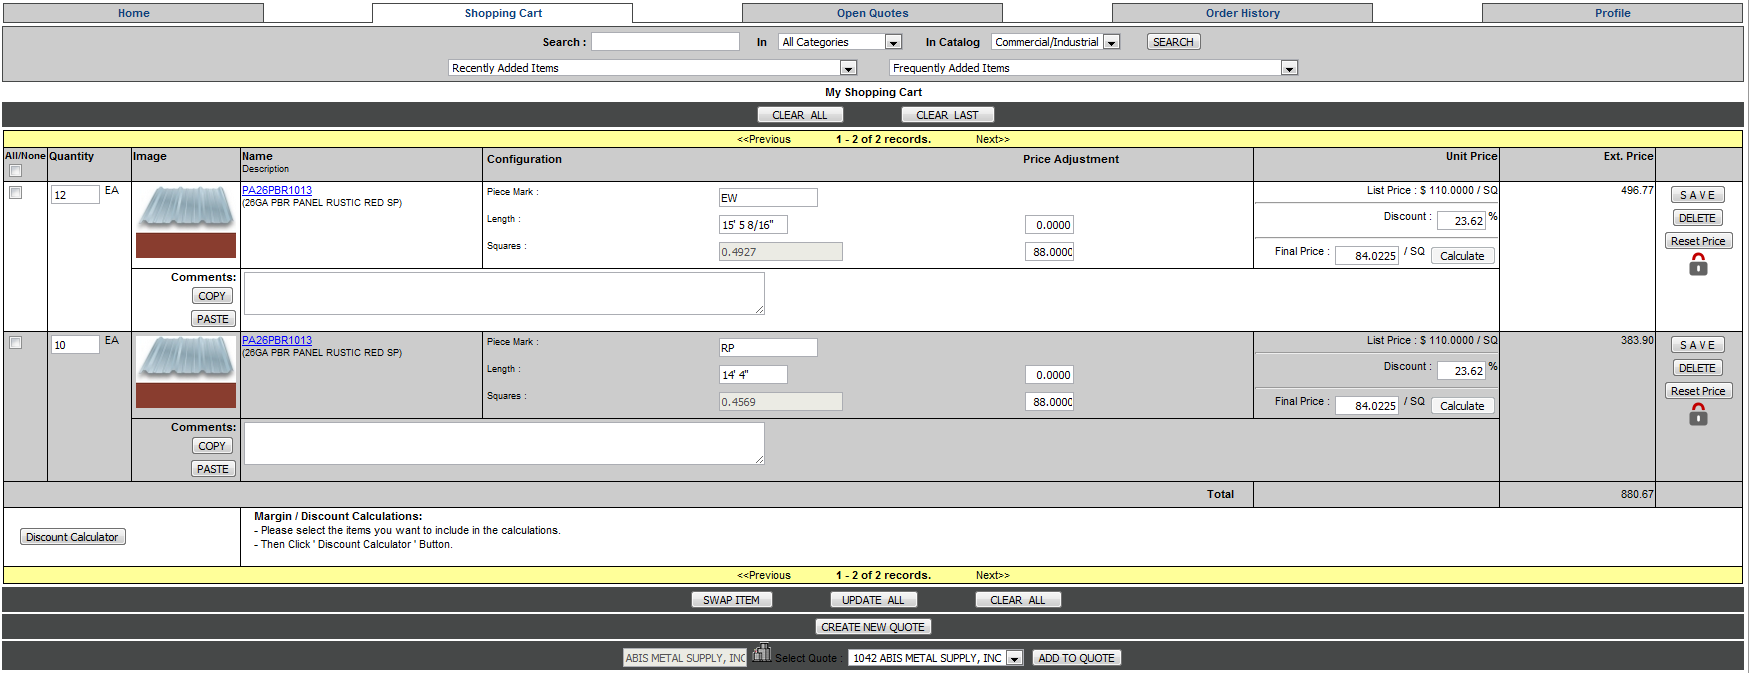Expand the All Categories dropdown

coord(893,42)
